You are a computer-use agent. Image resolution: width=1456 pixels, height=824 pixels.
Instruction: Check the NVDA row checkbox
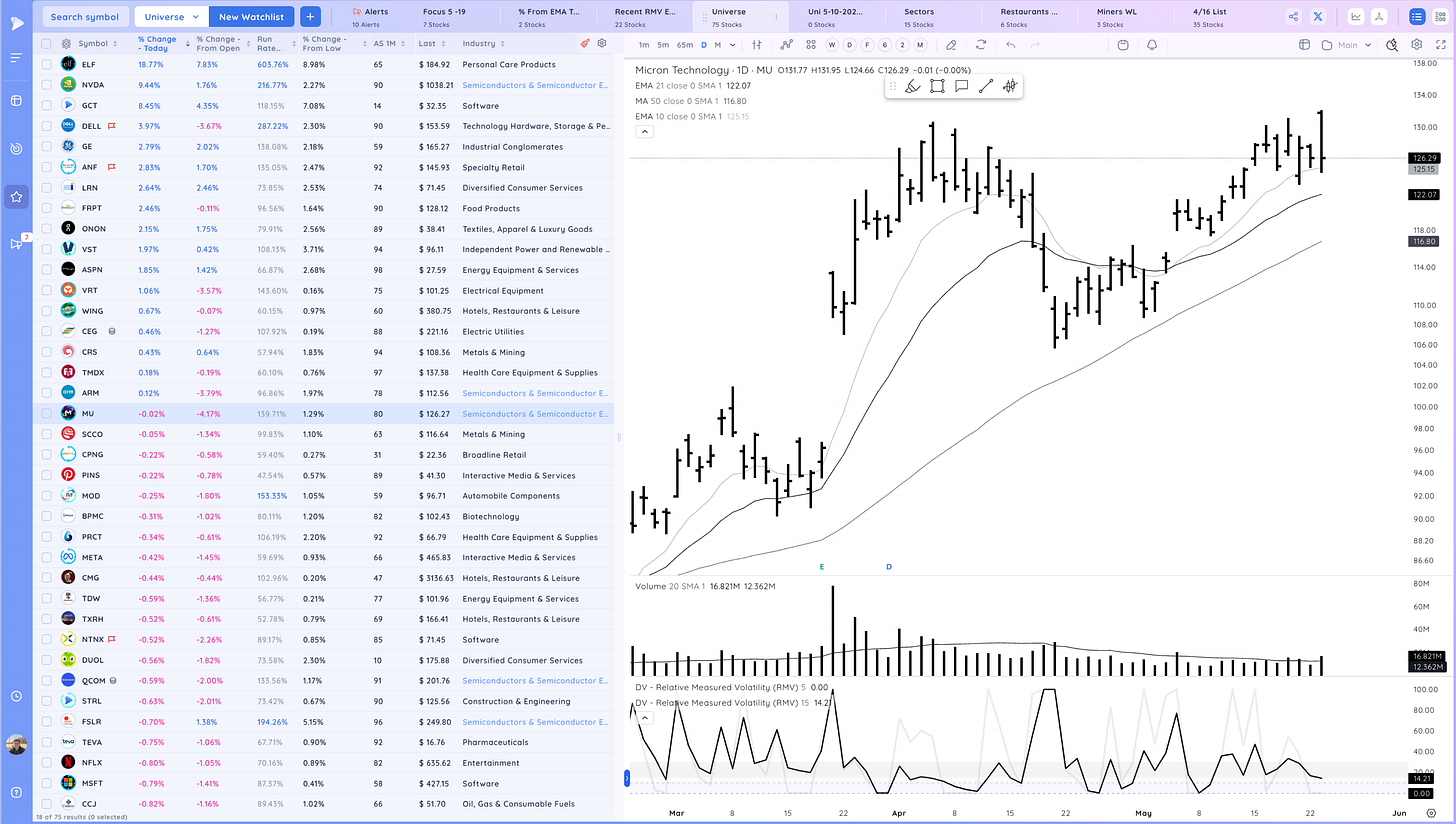46,85
